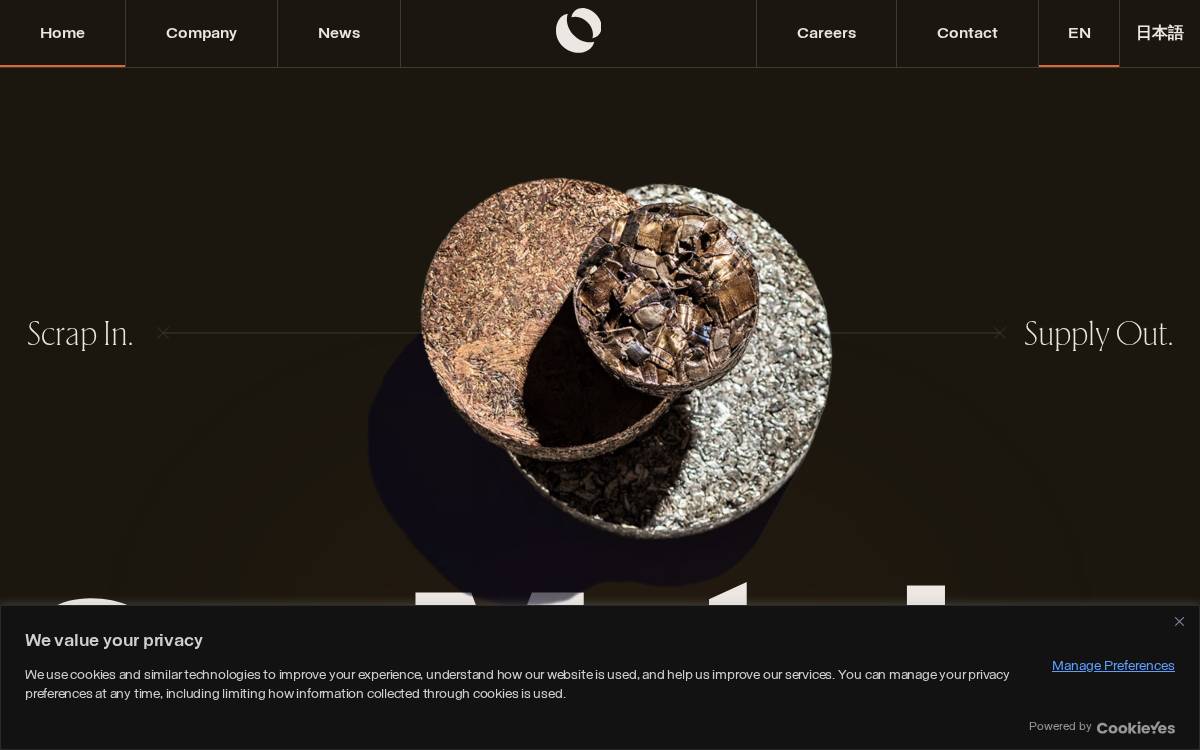Click the circular logo in the header

[578, 31]
